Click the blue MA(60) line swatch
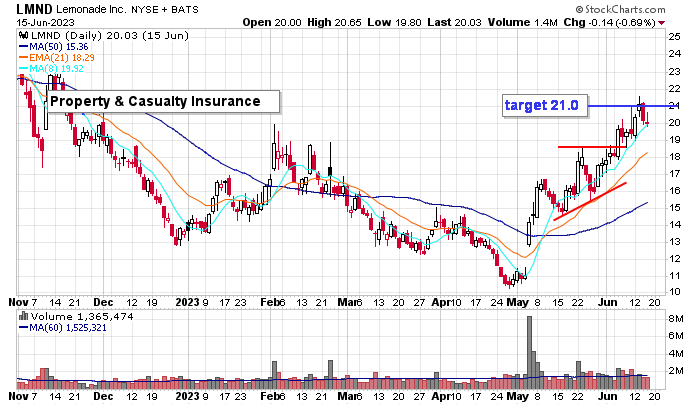The height and width of the screenshot is (405, 700). click(x=23, y=328)
